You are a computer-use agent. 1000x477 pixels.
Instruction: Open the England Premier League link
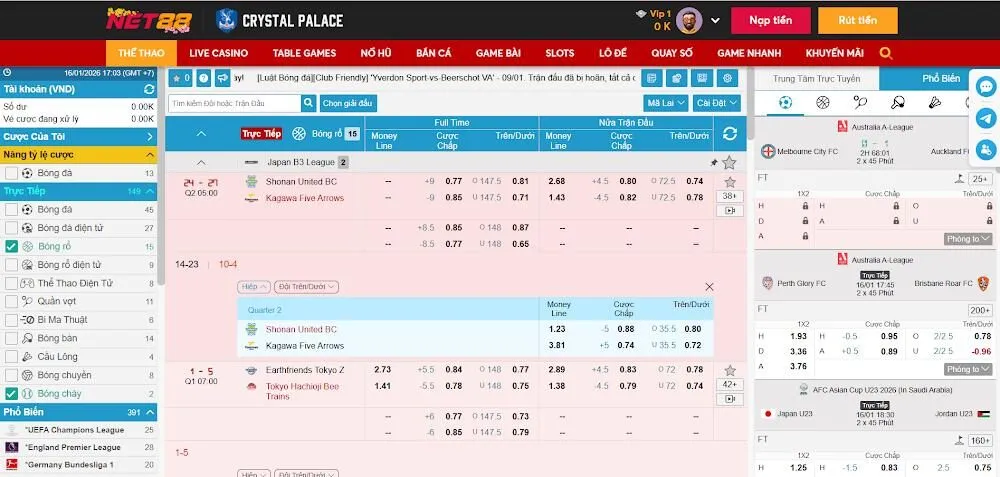point(72,448)
